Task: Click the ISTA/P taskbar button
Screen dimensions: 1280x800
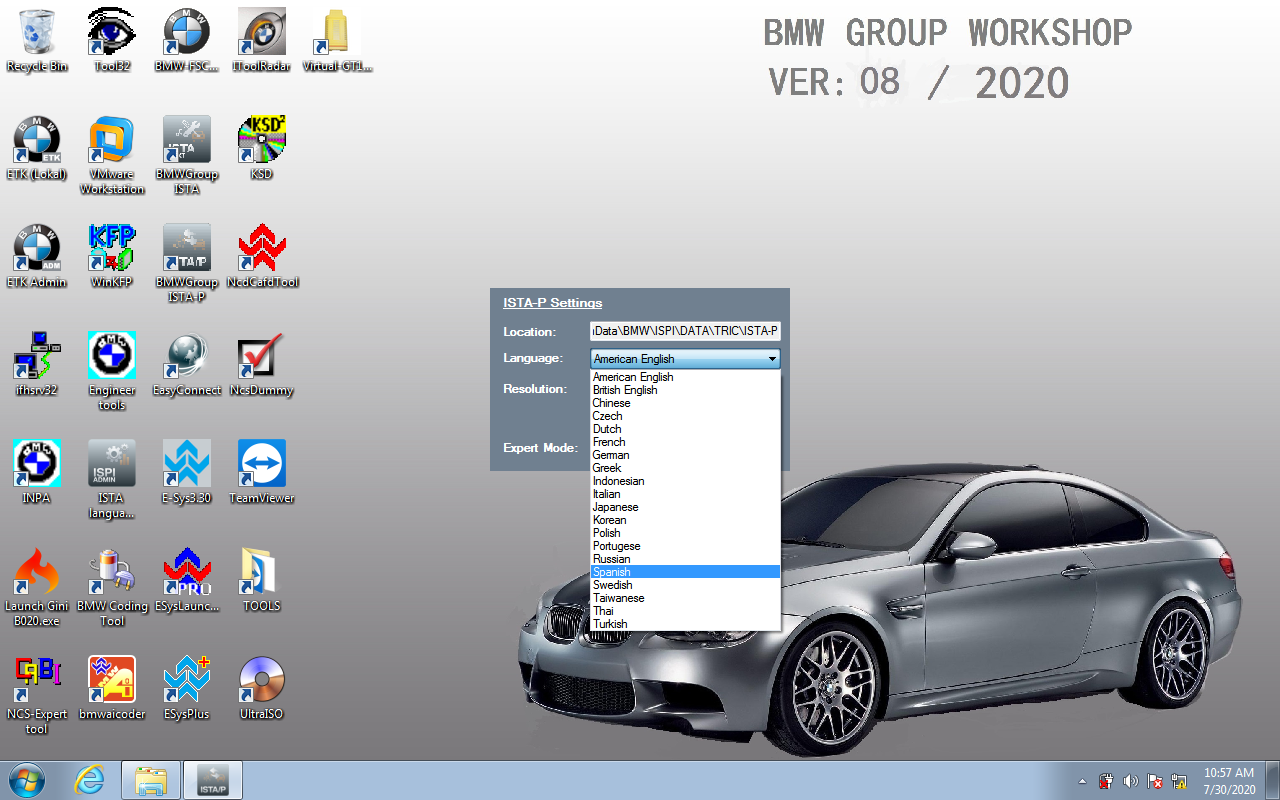Action: [212, 780]
